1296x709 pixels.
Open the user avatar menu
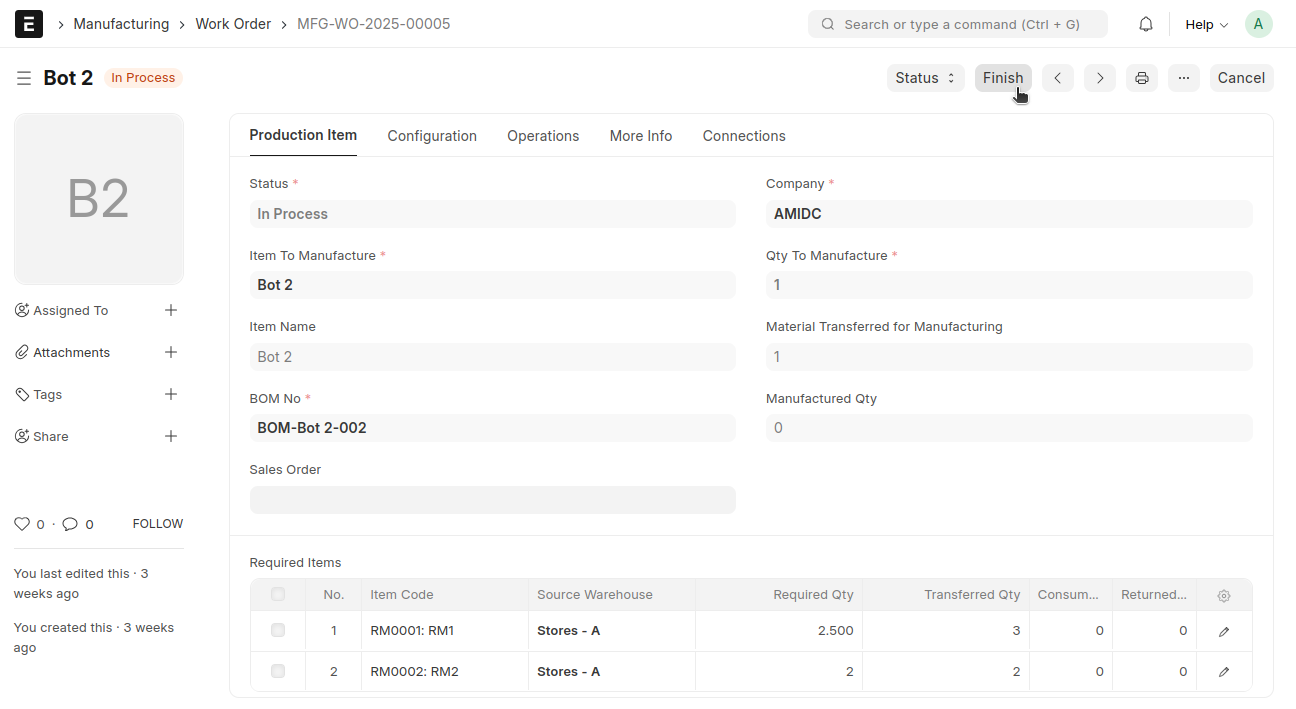[x=1259, y=24]
